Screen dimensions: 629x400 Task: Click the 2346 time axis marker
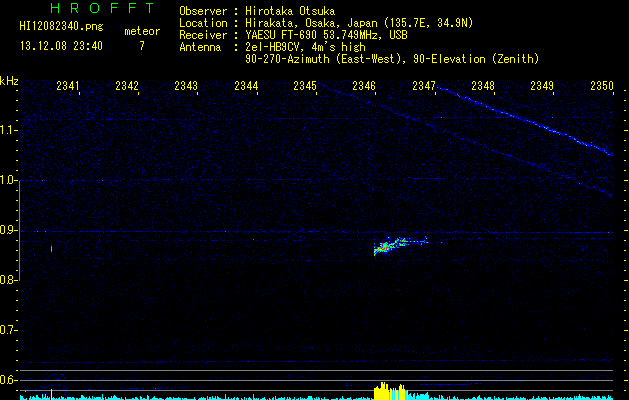tap(364, 86)
